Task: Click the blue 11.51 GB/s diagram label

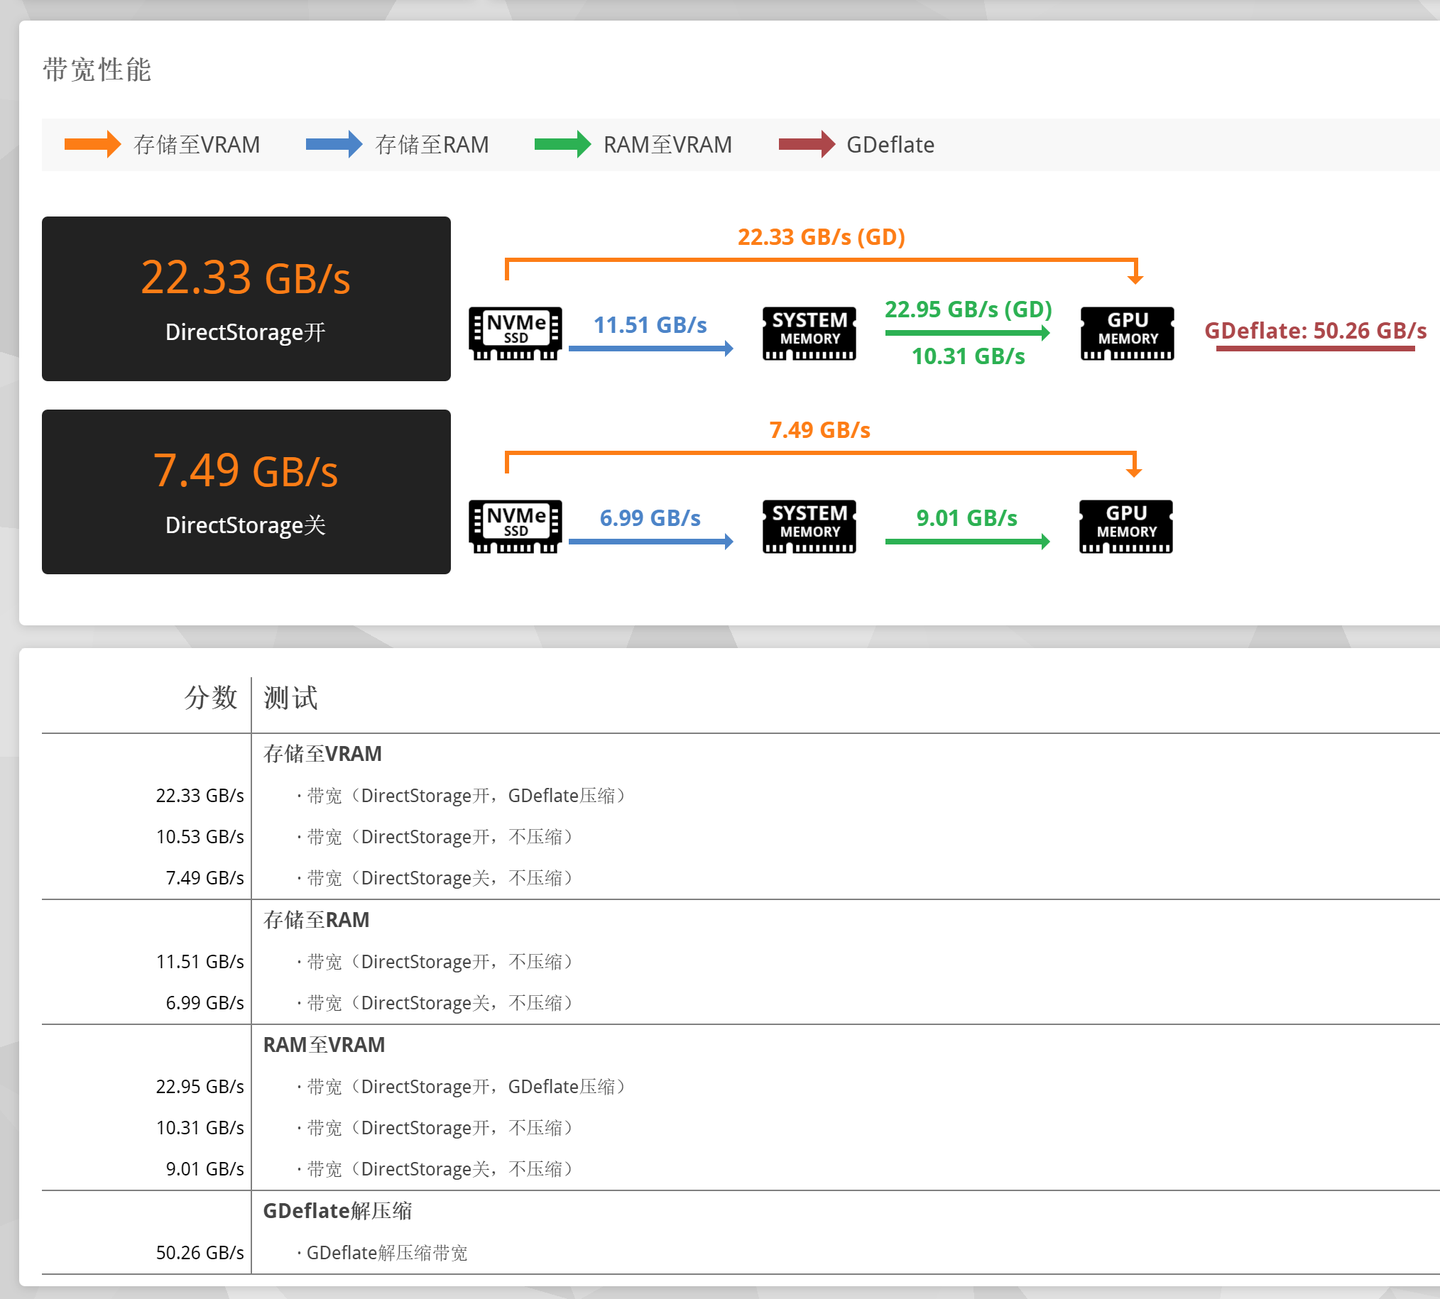Action: tap(650, 325)
